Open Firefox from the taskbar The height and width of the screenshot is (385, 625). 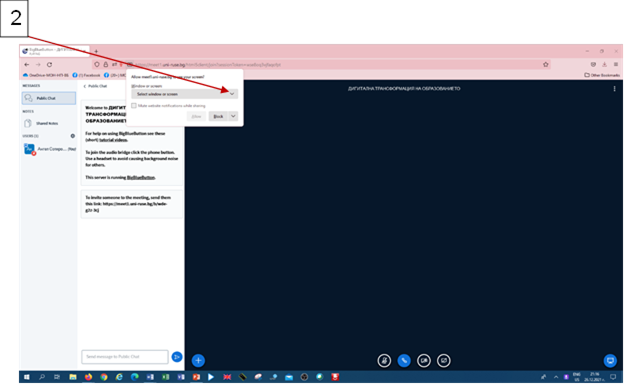(x=88, y=377)
